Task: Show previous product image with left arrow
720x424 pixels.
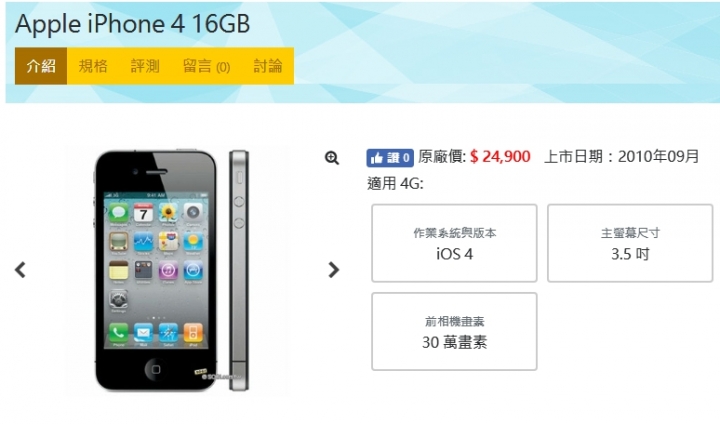Action: 20,270
